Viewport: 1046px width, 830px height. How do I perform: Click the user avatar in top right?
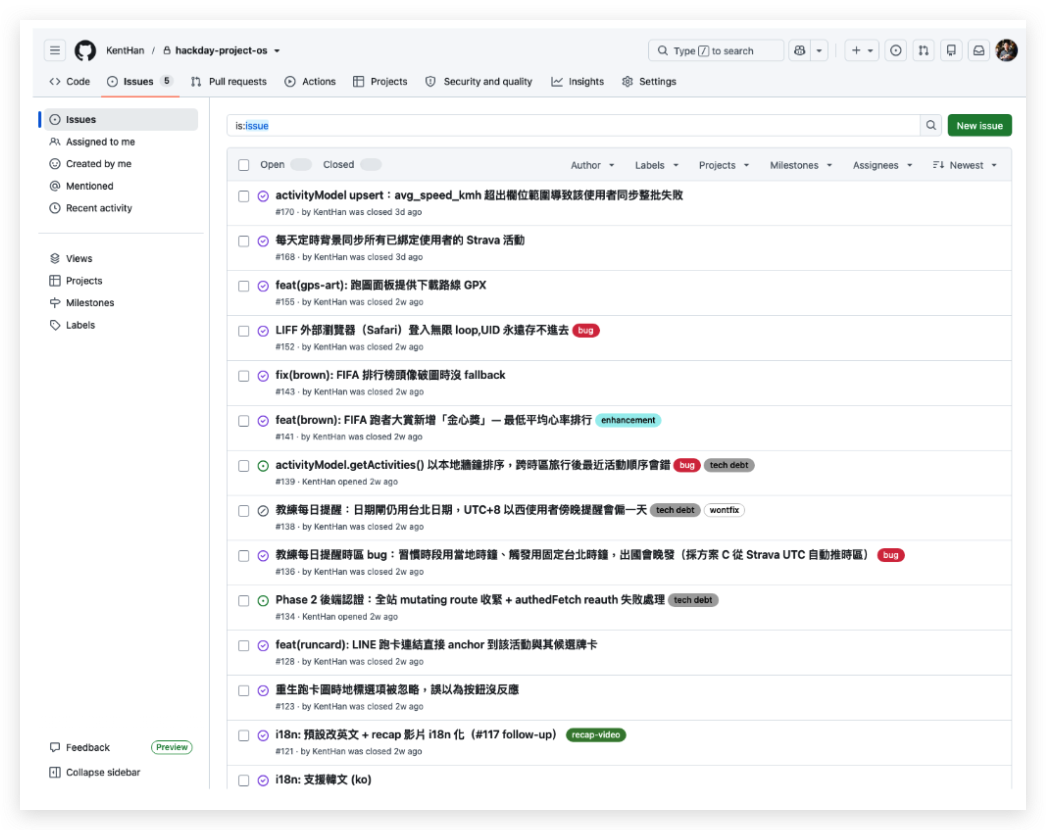(x=1006, y=51)
